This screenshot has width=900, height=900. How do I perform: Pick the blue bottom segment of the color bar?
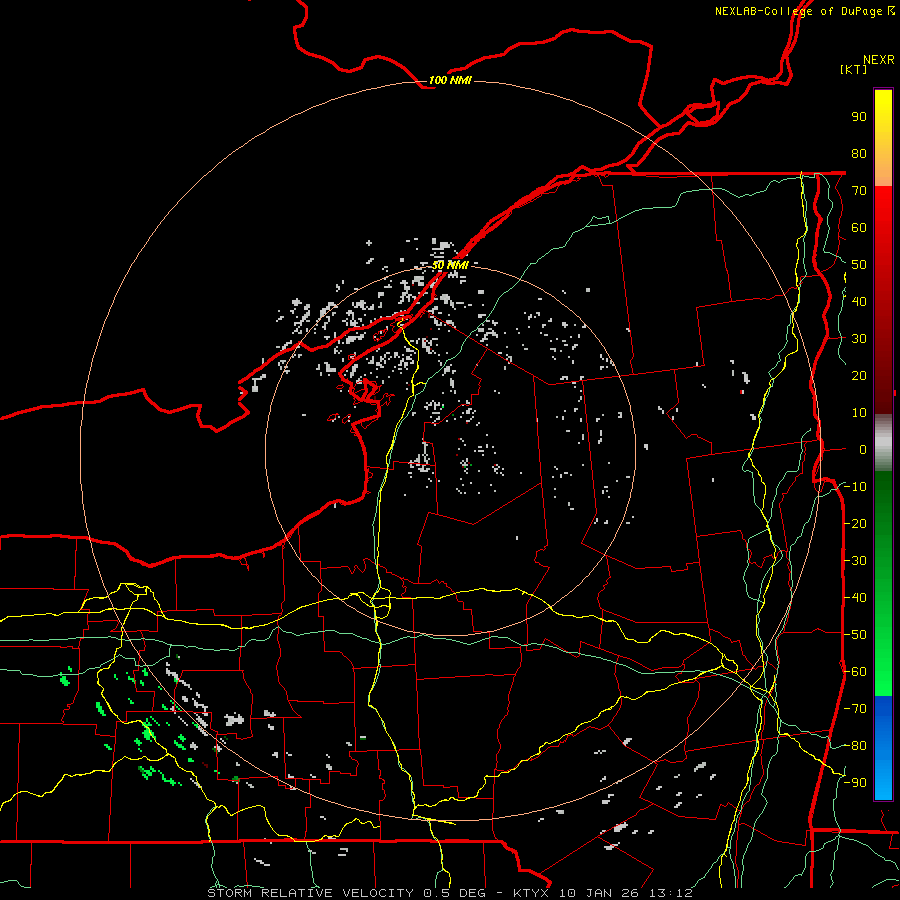tap(883, 748)
